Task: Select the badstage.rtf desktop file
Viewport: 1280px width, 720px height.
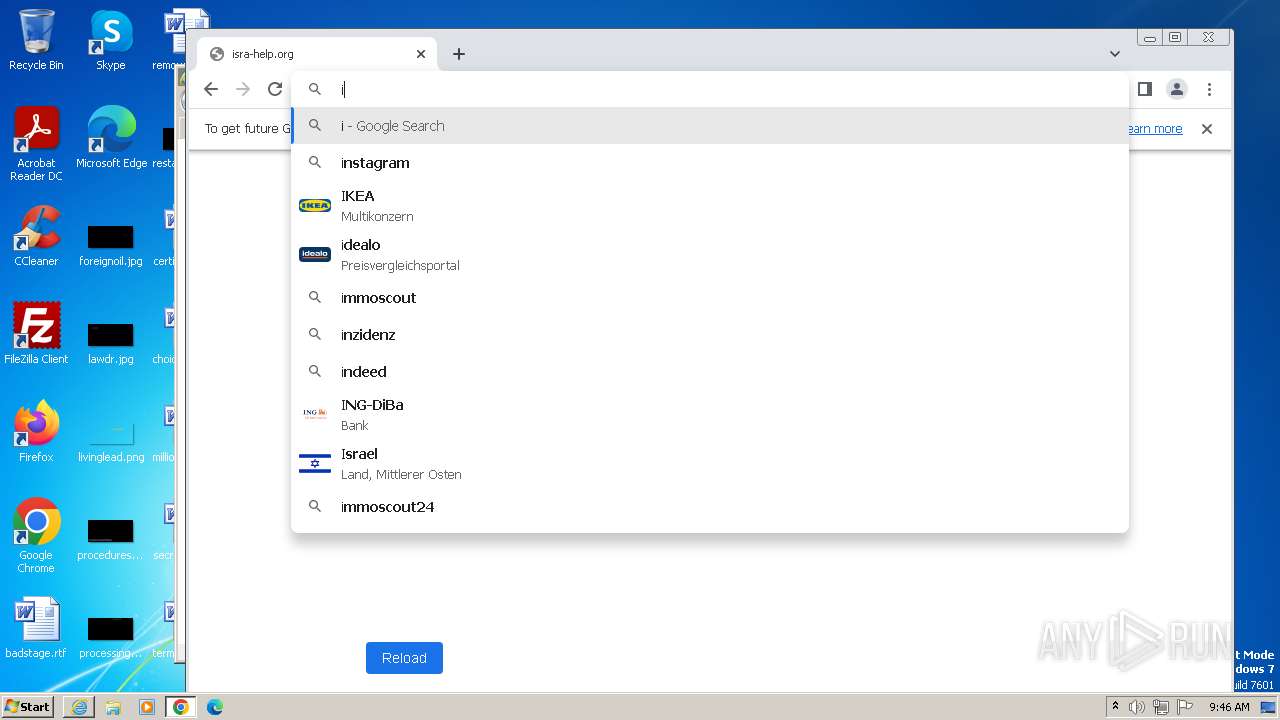Action: 36,630
